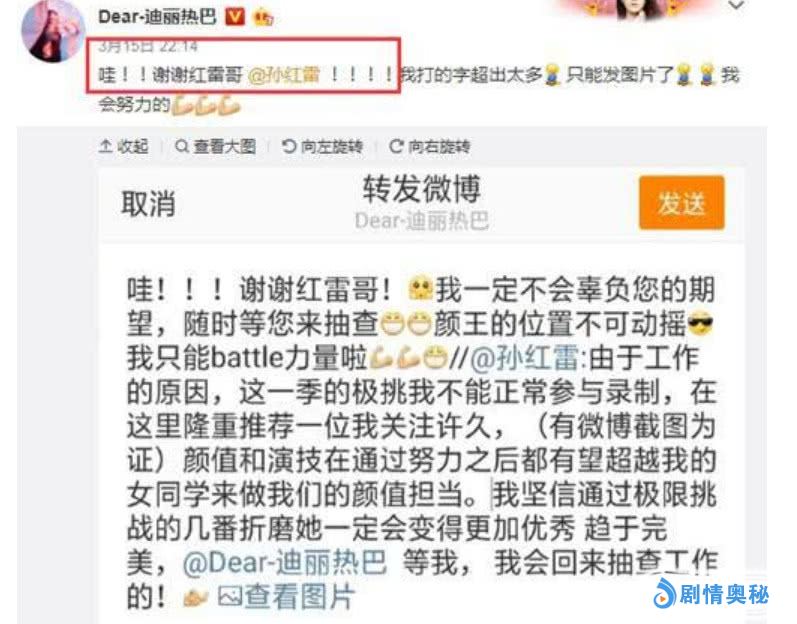The image size is (797, 624).
Task: Click the orange V verified badge
Action: pyautogui.click(x=234, y=17)
